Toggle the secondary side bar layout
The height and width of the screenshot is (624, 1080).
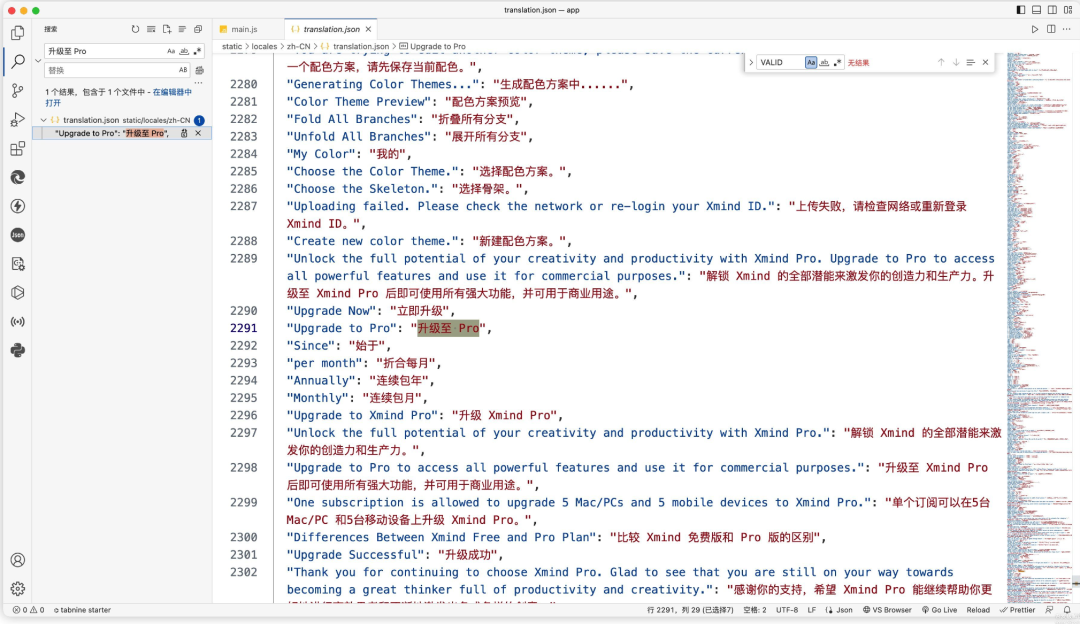tap(1052, 10)
